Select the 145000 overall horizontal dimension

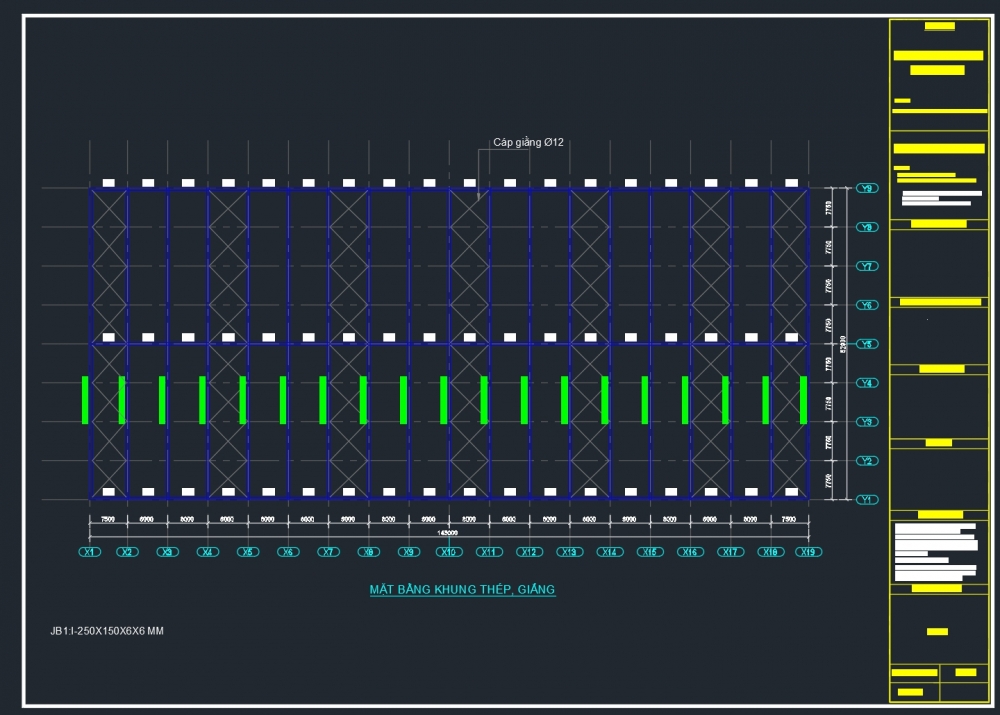tap(449, 532)
